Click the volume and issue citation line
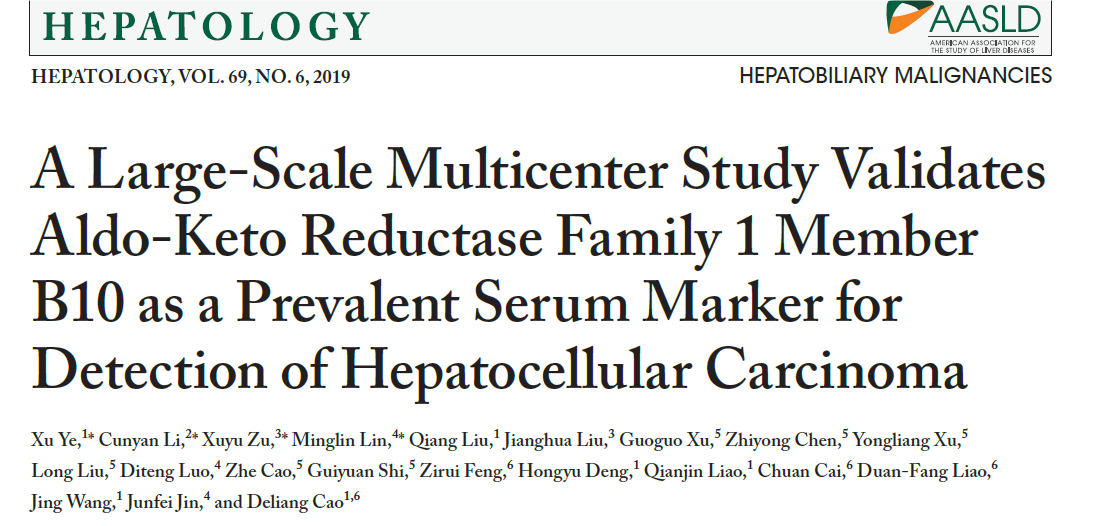 [191, 77]
